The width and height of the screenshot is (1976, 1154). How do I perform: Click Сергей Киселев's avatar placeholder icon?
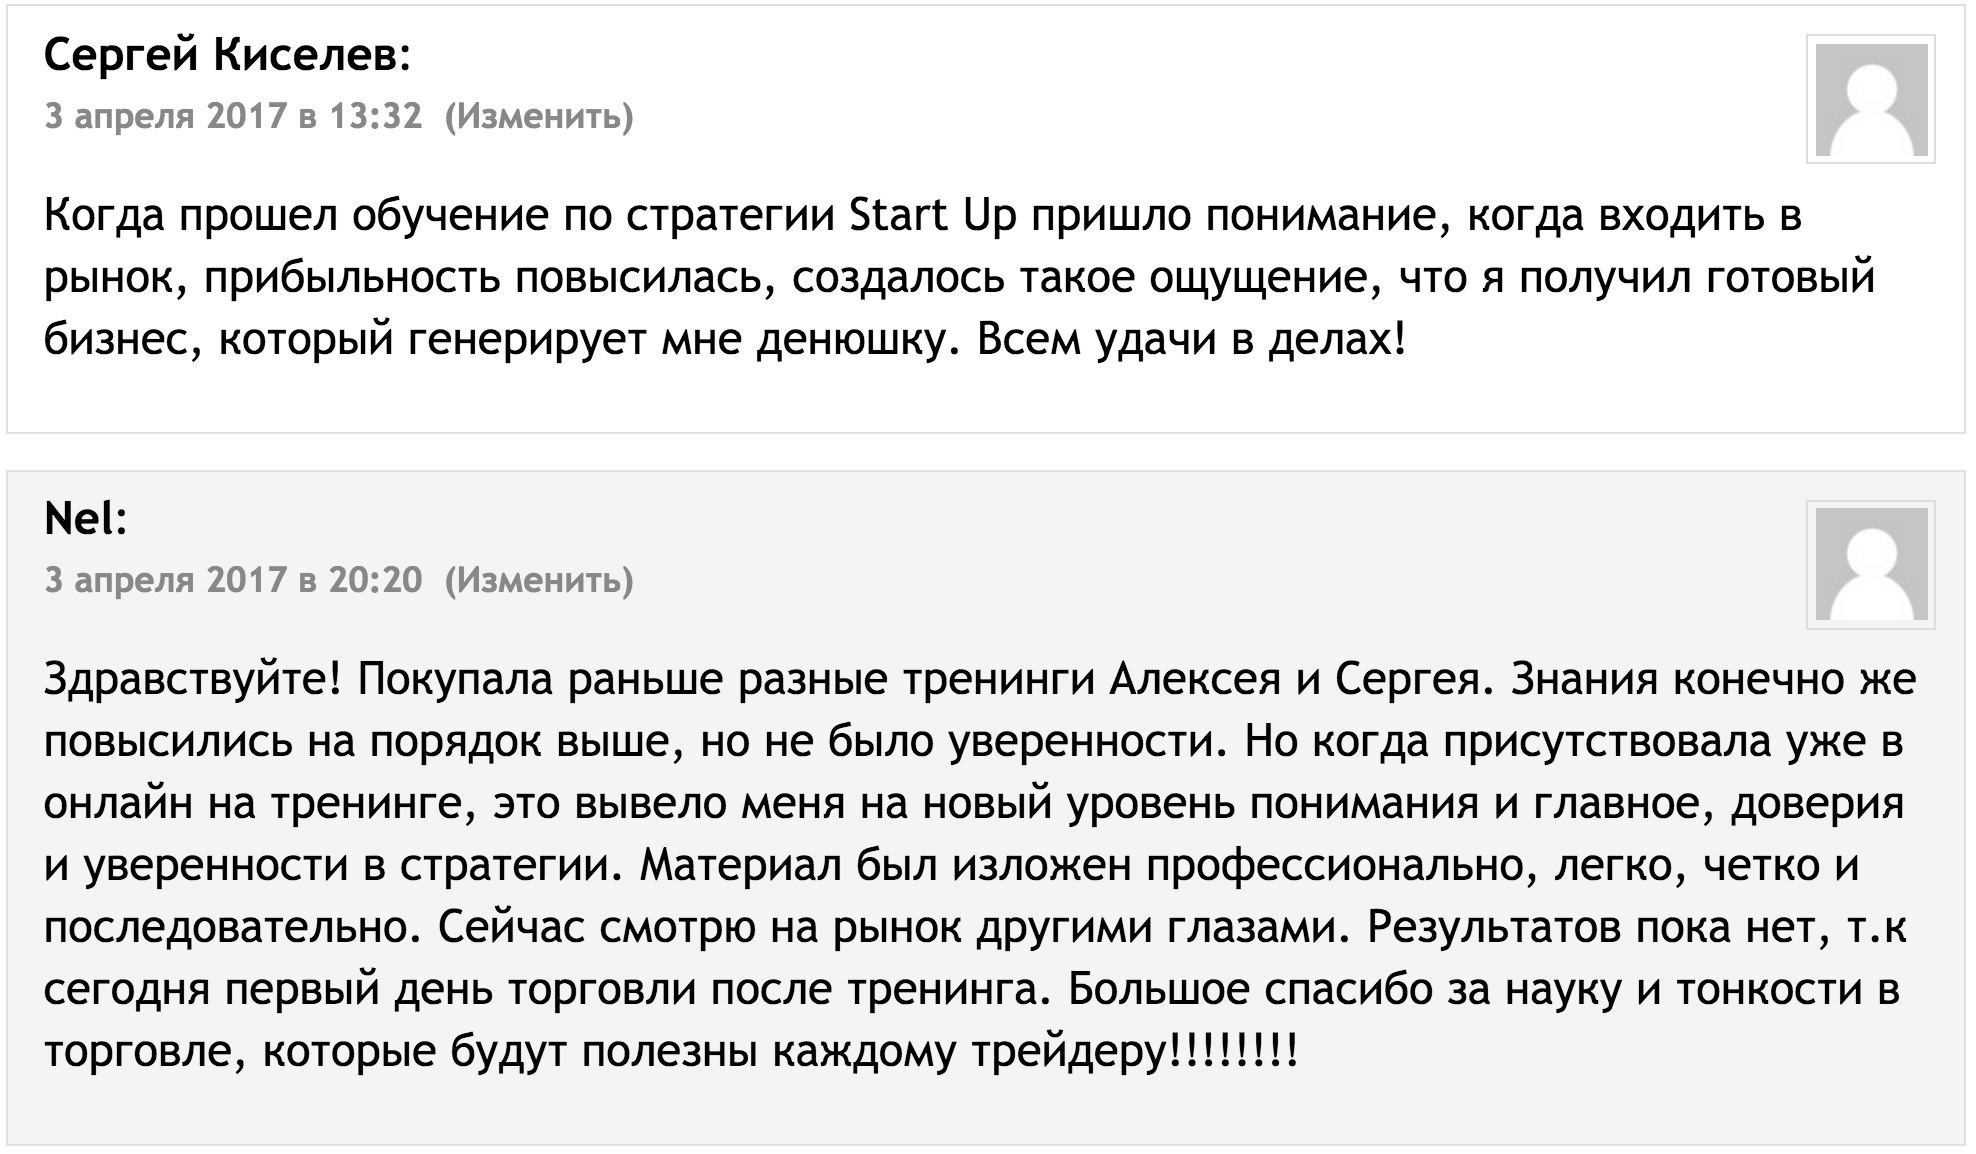(1870, 99)
